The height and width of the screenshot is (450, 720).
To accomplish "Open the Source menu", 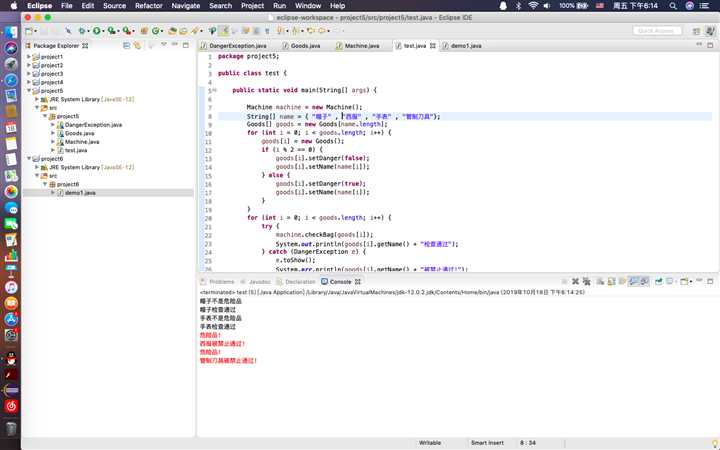I will (x=114, y=6).
